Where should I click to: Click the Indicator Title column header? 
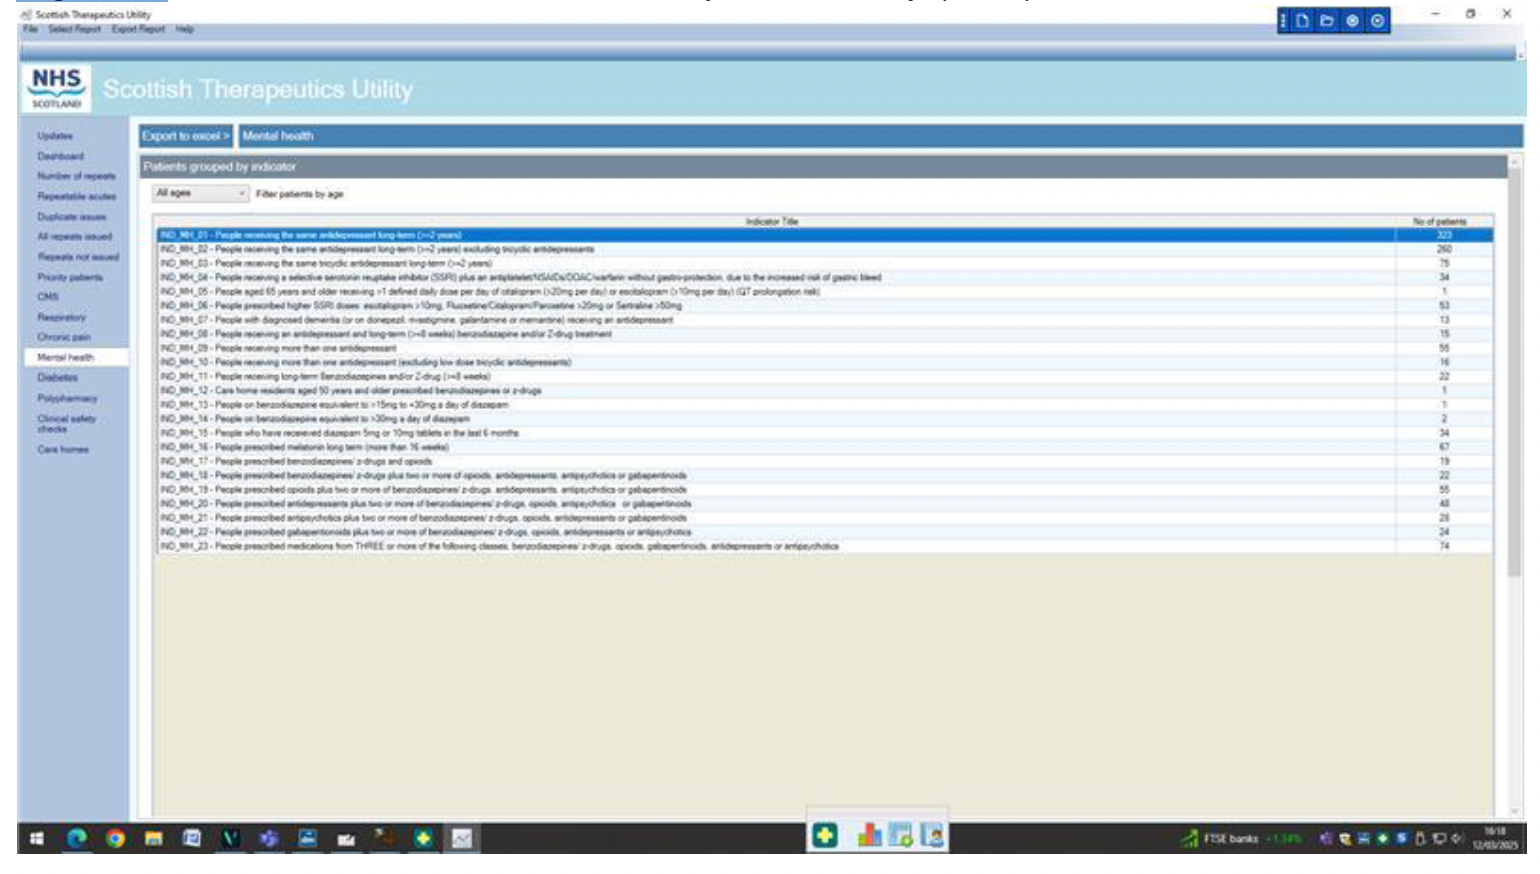coord(774,221)
